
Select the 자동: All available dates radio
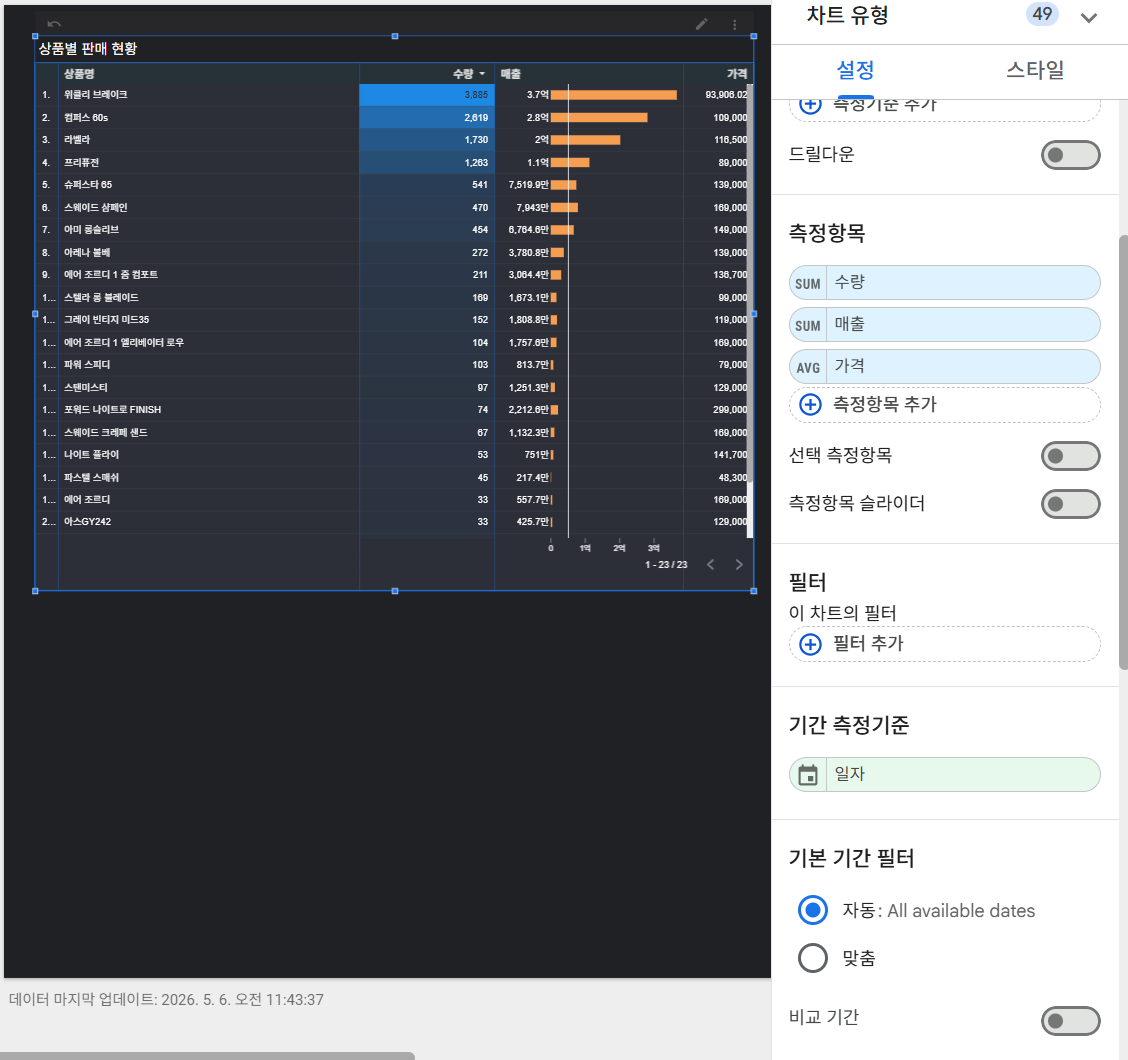point(813,910)
